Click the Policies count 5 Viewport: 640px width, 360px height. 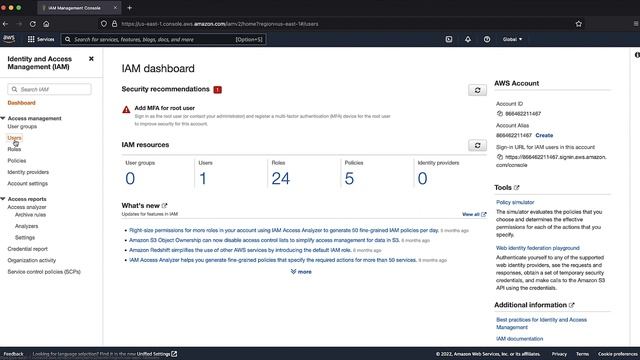[x=349, y=178]
